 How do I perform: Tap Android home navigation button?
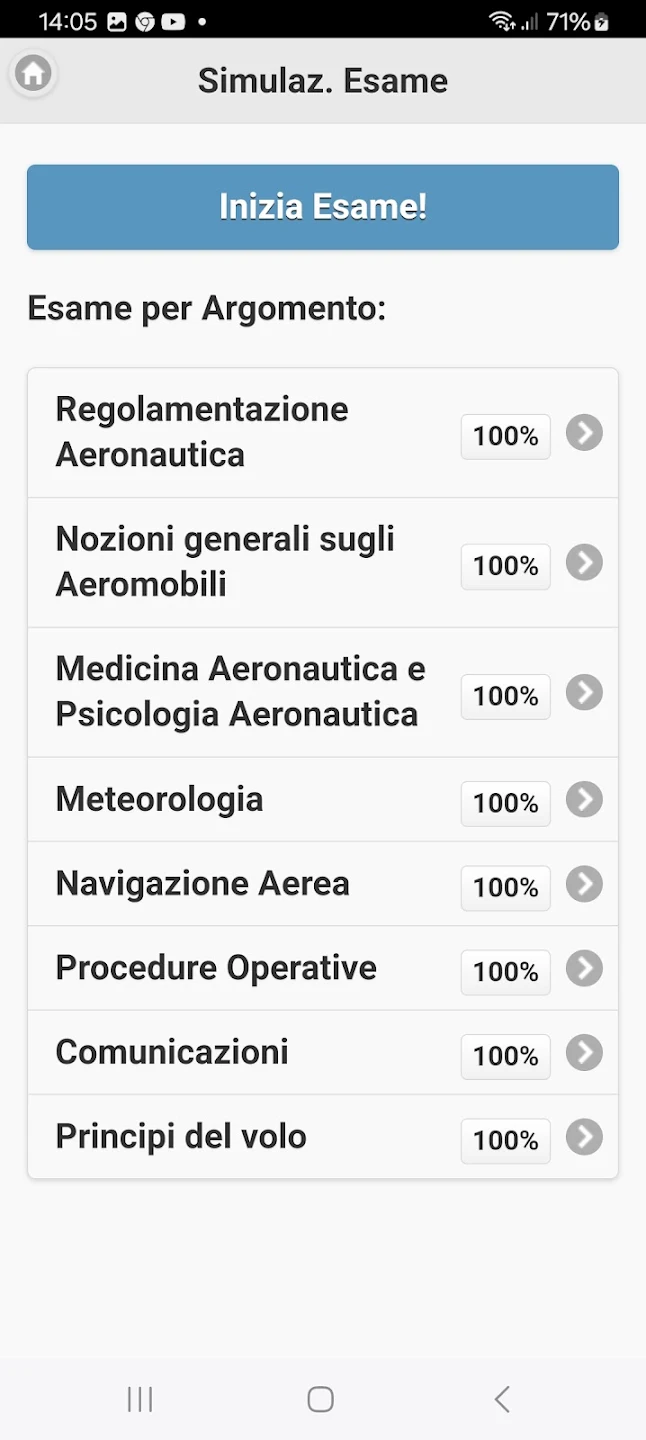(320, 1399)
